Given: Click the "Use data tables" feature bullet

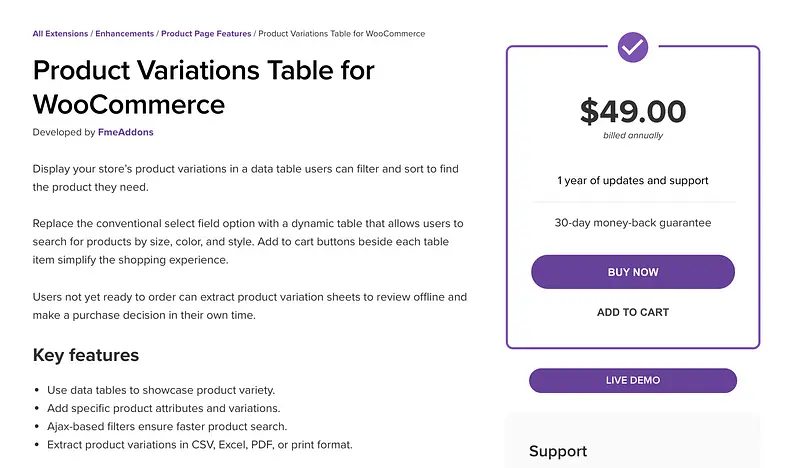Looking at the screenshot, I should [160, 390].
